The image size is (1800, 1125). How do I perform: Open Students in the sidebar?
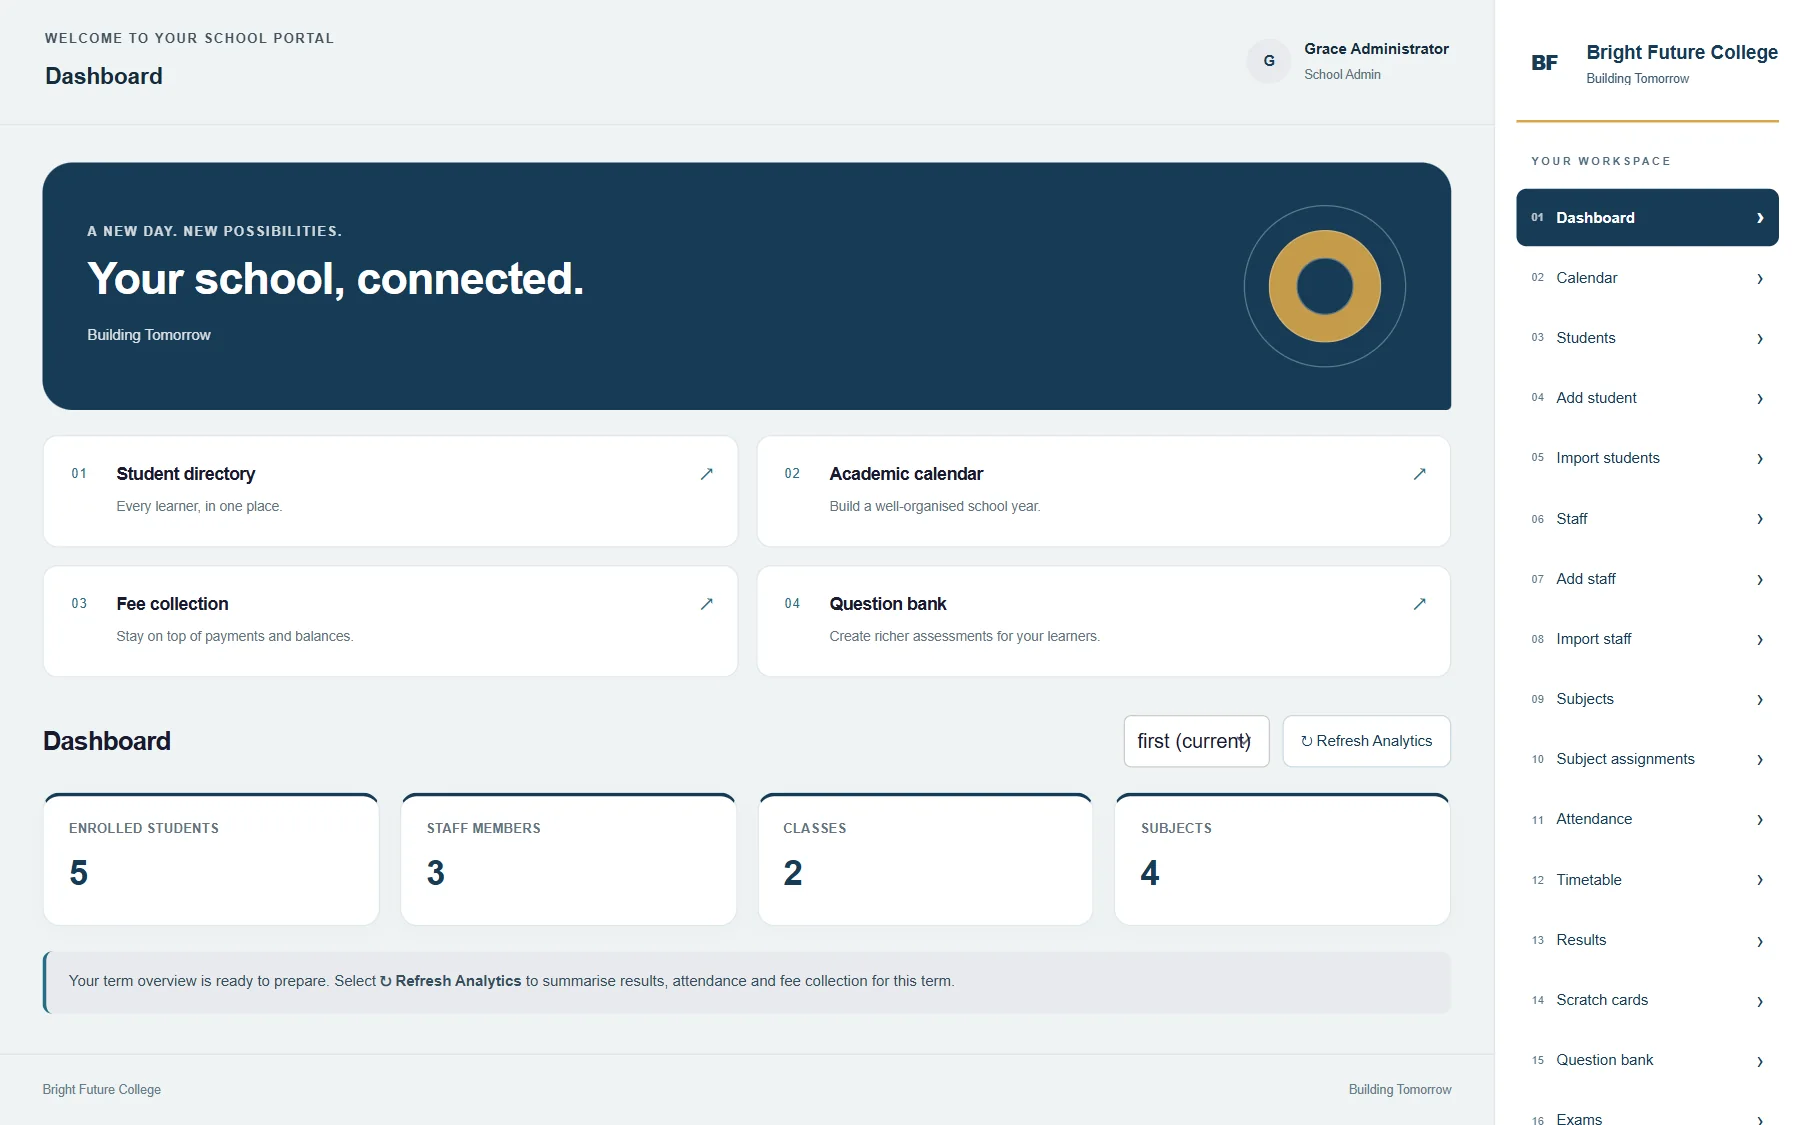tap(1647, 338)
